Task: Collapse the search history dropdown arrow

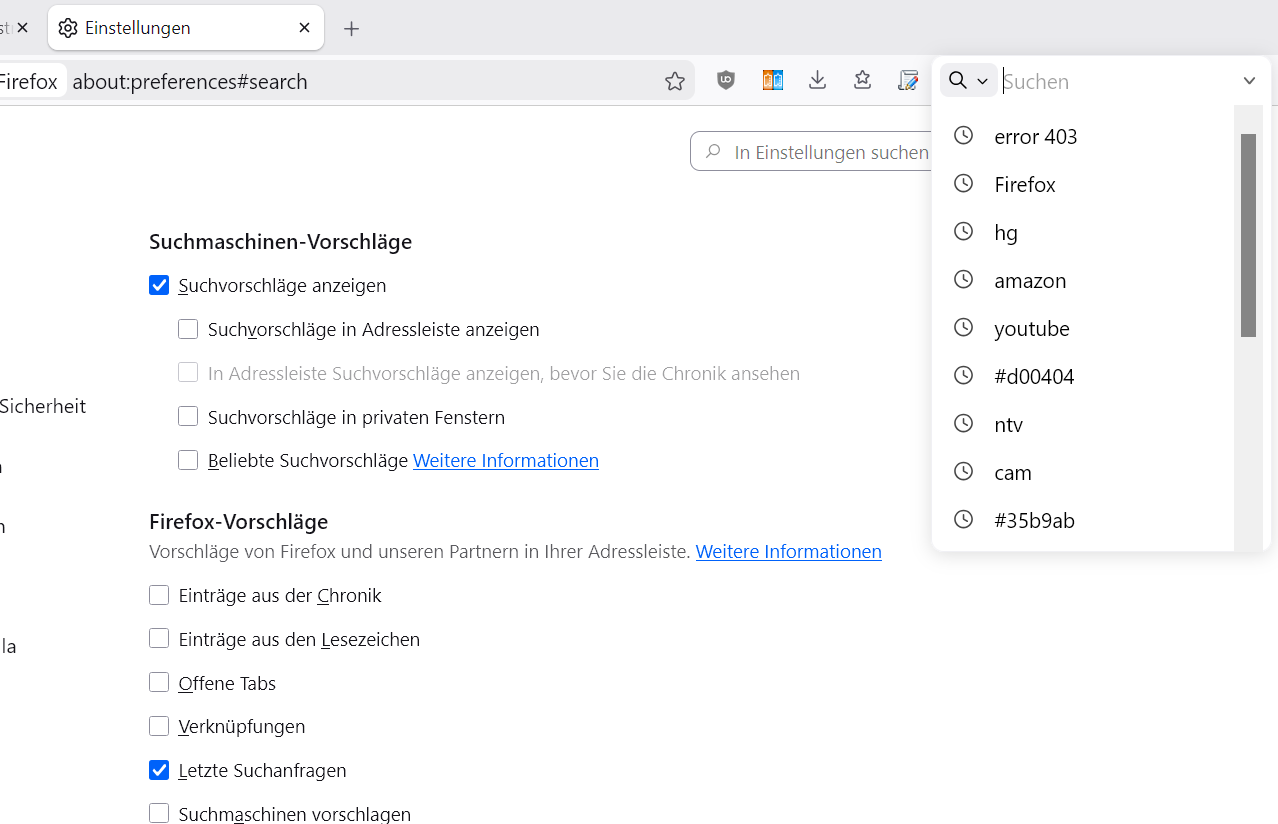Action: (x=1249, y=81)
